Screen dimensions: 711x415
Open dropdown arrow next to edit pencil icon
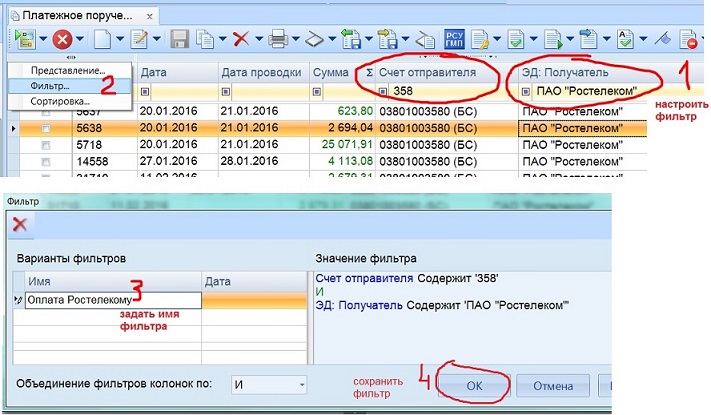point(156,39)
